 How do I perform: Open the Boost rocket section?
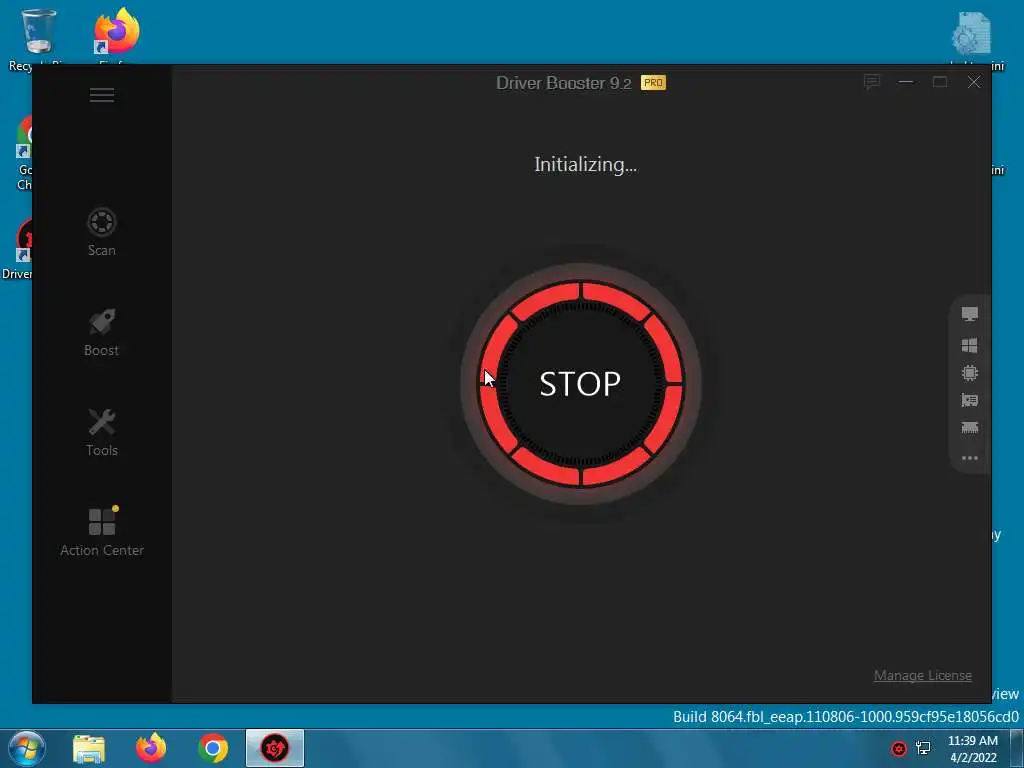point(101,332)
